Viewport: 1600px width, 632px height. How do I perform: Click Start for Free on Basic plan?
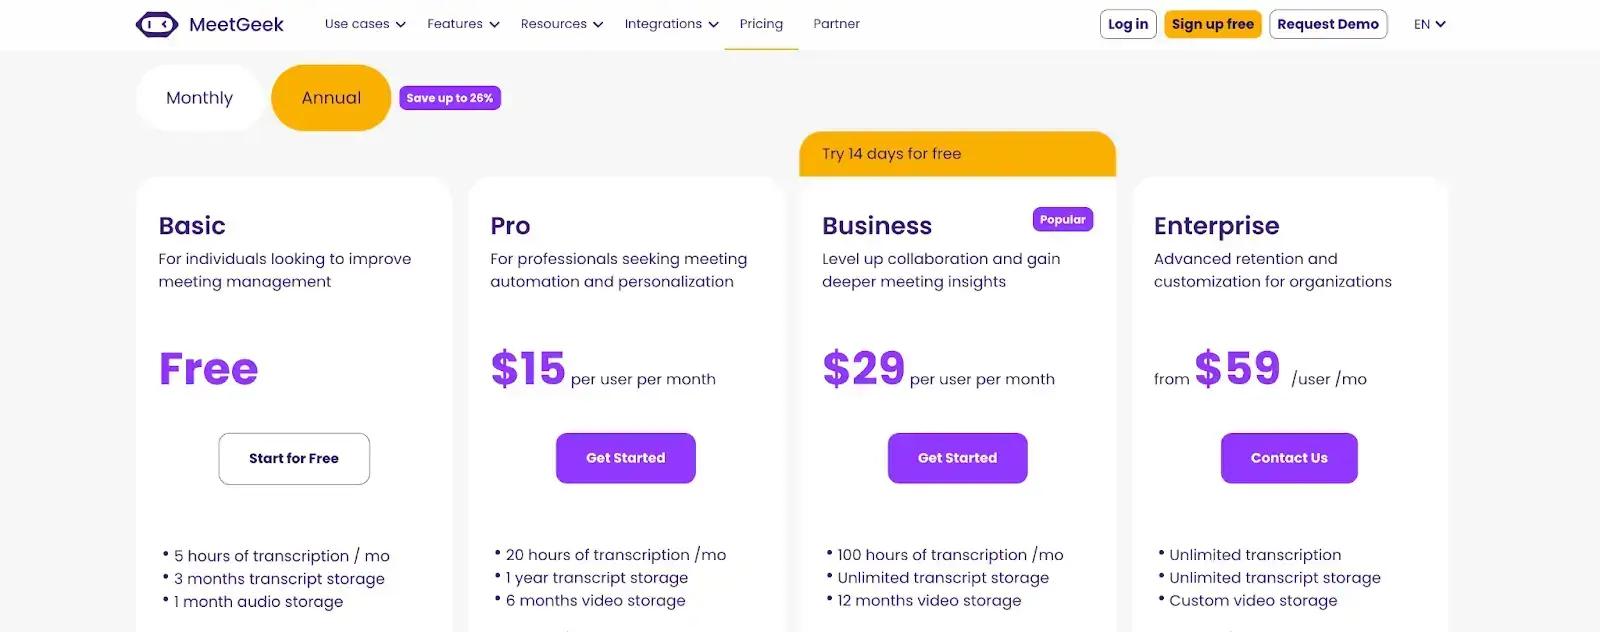coord(293,458)
